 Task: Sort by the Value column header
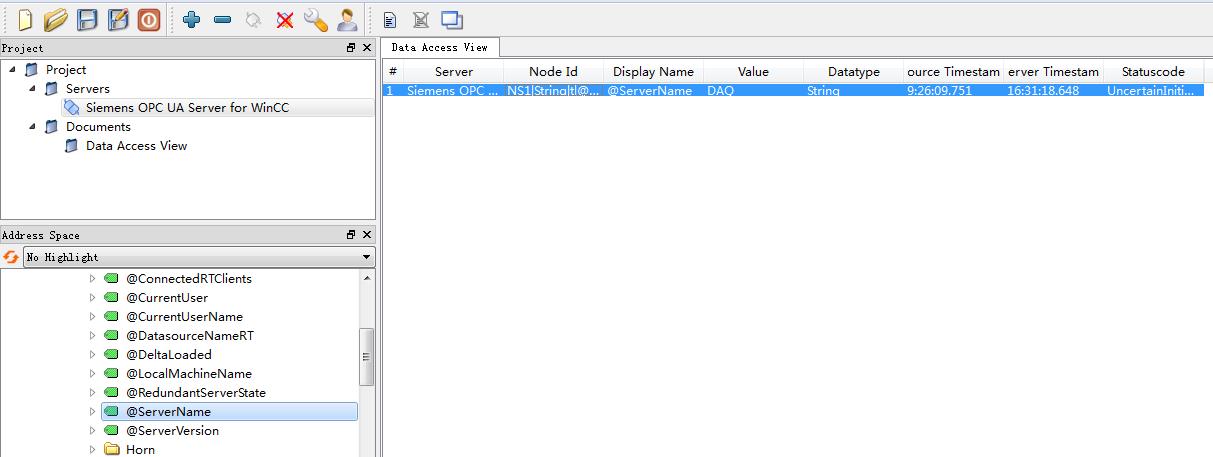click(753, 72)
